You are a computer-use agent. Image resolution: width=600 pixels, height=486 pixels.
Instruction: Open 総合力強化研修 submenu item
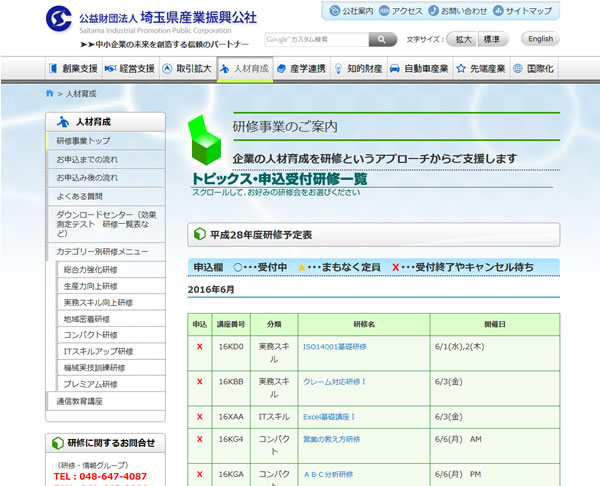(x=111, y=270)
